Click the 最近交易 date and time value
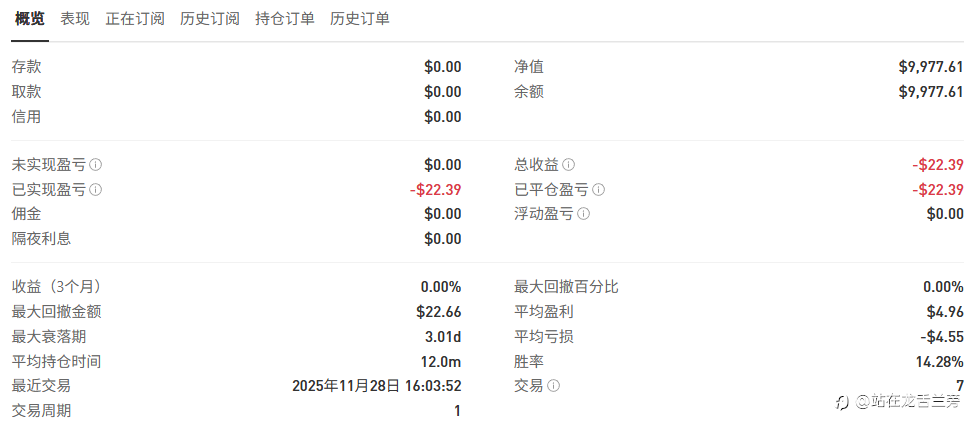The image size is (972, 432). point(376,386)
